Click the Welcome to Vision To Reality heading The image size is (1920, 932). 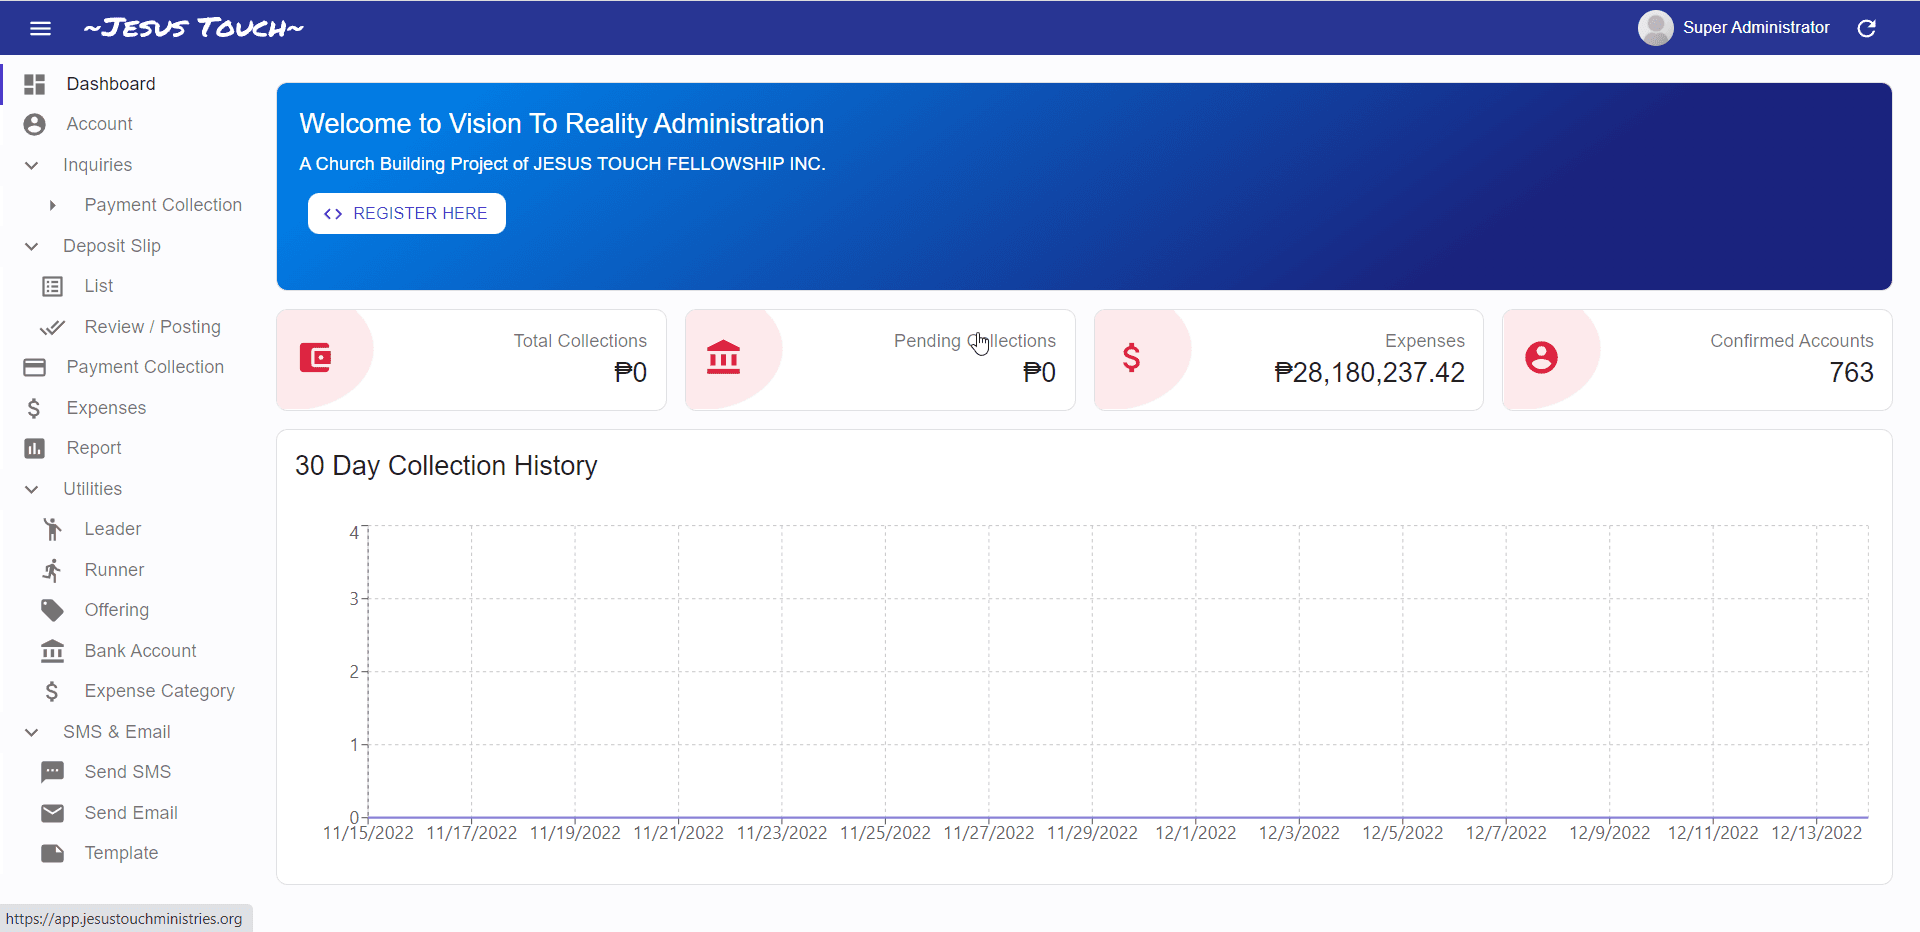point(561,124)
